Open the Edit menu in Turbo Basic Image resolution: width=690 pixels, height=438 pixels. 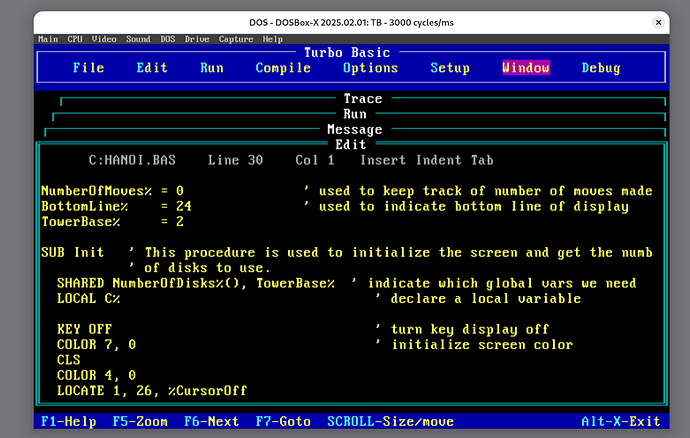[x=152, y=68]
